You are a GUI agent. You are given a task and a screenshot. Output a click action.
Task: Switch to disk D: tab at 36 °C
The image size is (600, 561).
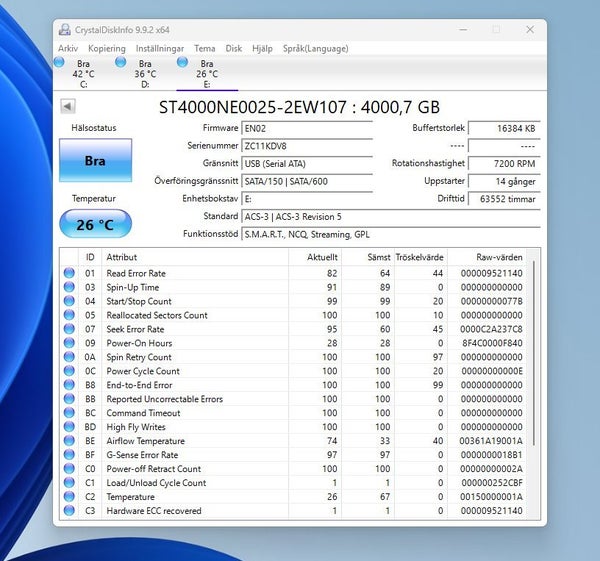click(145, 74)
